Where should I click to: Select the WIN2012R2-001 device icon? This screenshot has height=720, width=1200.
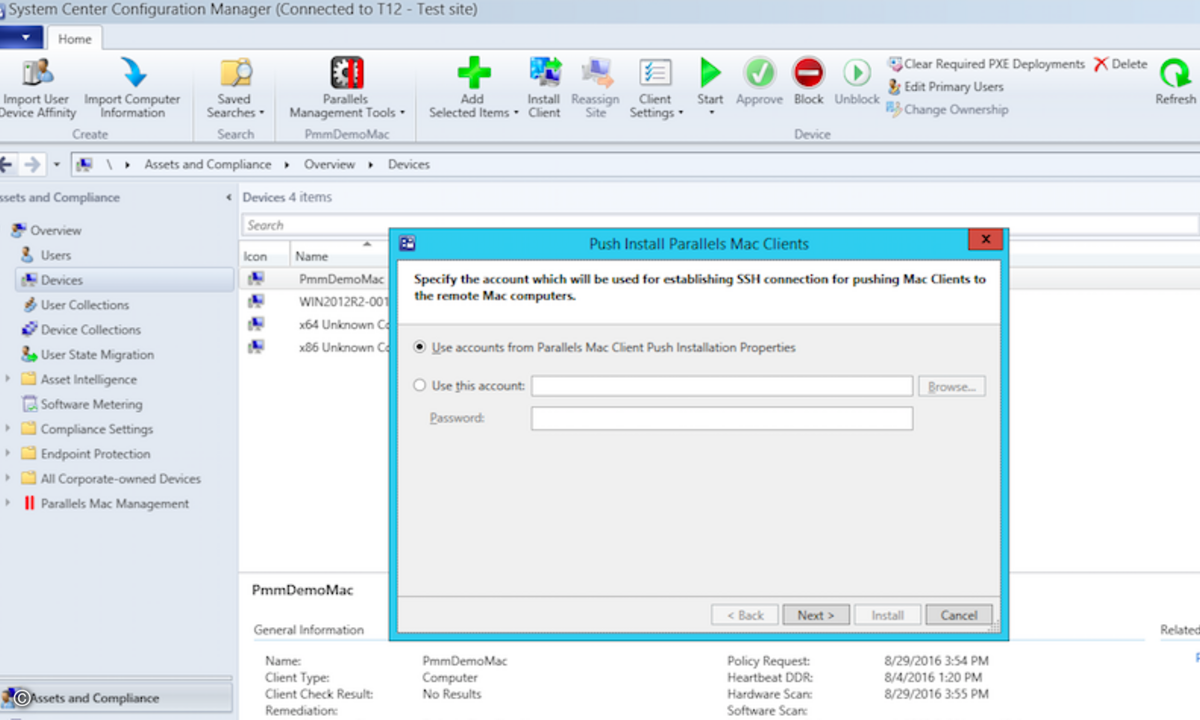pyautogui.click(x=257, y=301)
